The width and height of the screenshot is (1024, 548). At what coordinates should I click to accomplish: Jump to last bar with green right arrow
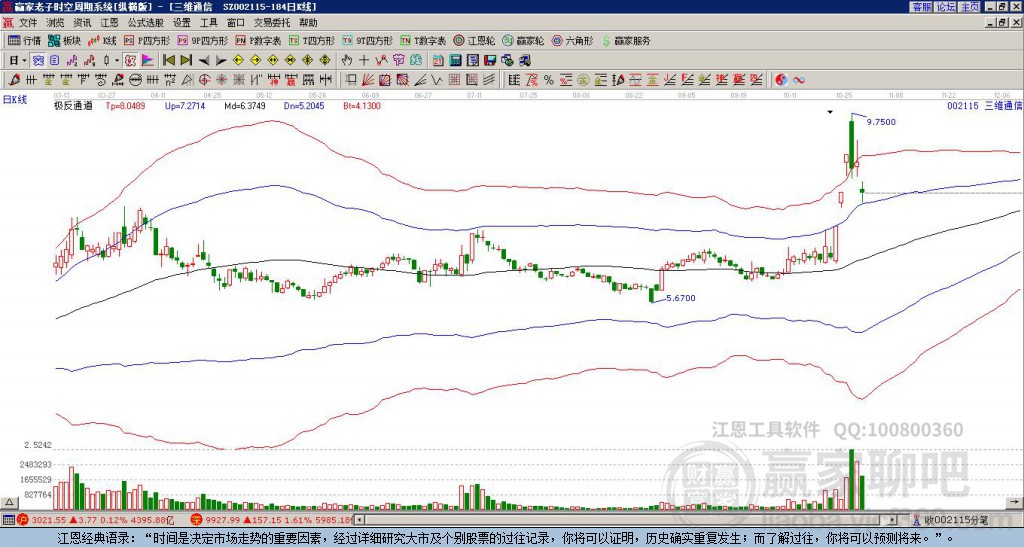186,61
